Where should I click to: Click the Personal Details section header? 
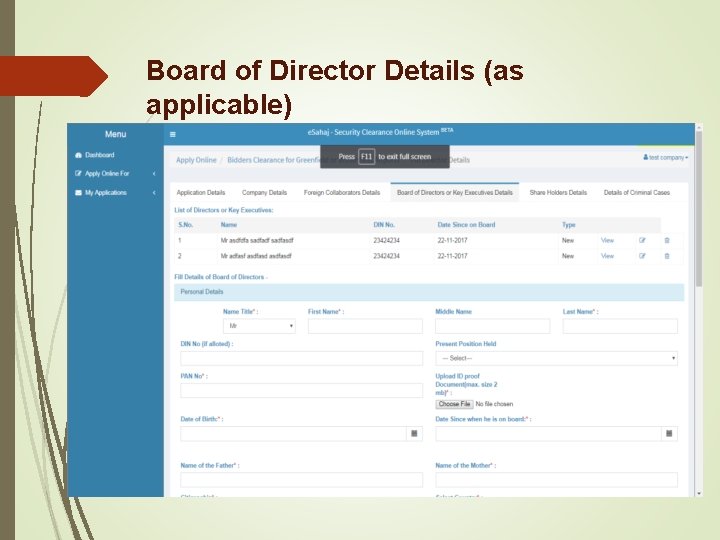click(429, 292)
